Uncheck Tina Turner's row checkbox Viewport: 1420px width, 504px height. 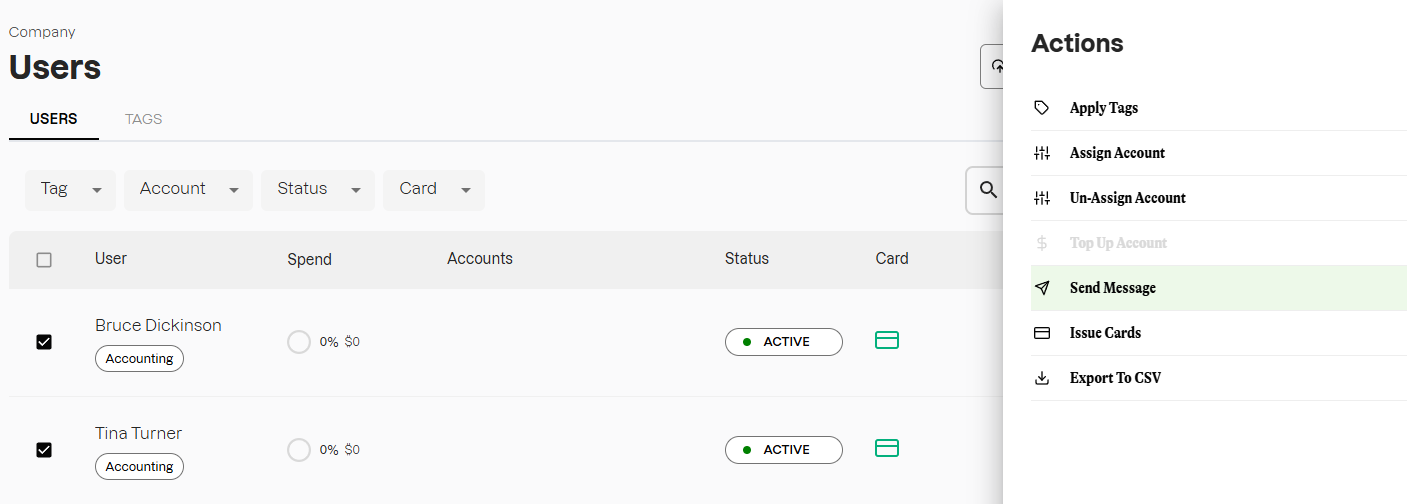(44, 450)
